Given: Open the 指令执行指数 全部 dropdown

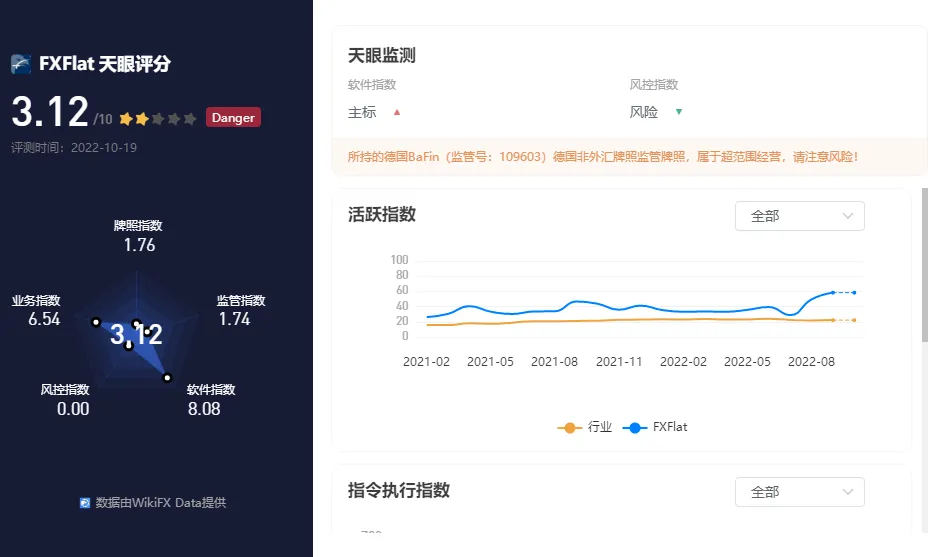Looking at the screenshot, I should pyautogui.click(x=800, y=492).
